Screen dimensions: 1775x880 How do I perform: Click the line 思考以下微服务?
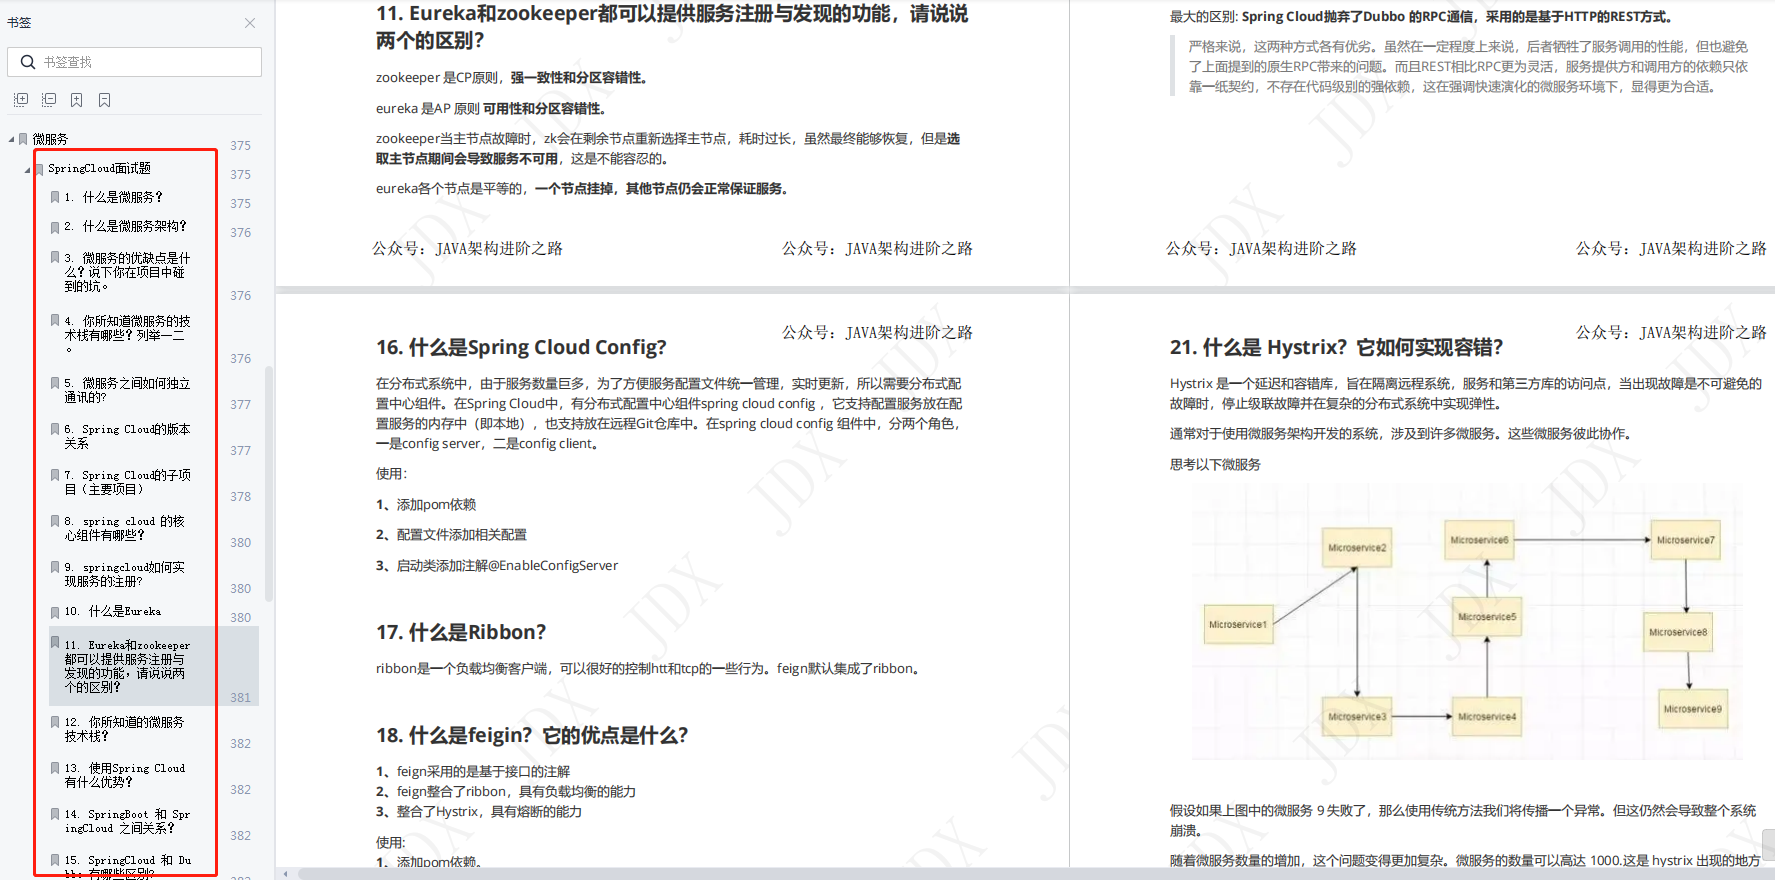pos(1215,464)
